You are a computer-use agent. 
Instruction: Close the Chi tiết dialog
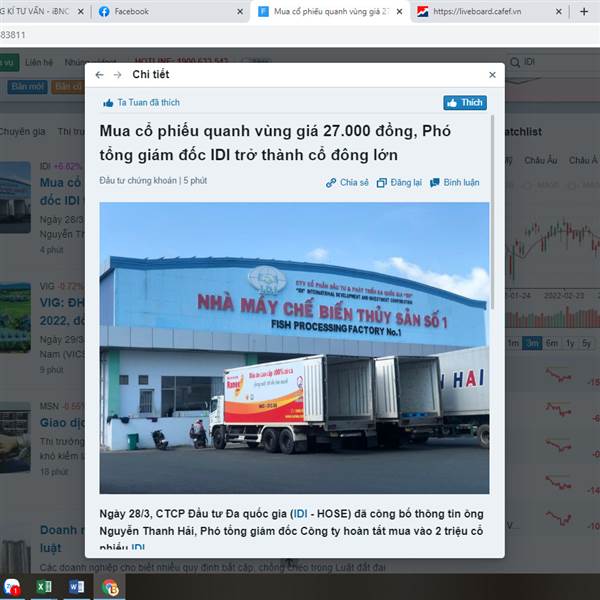pyautogui.click(x=492, y=75)
